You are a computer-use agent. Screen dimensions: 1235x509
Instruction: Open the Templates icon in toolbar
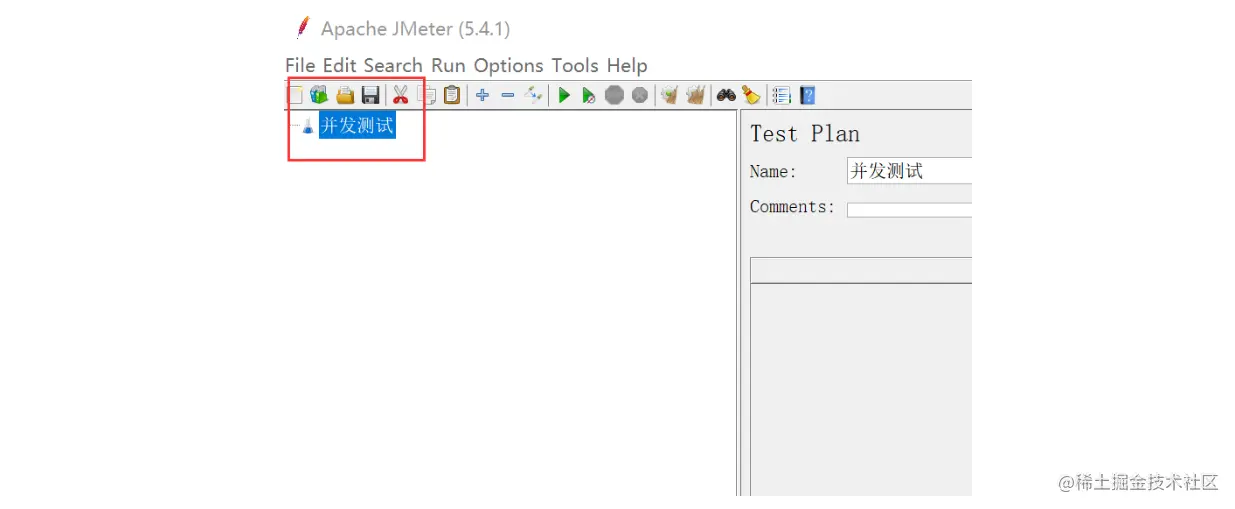point(319,95)
